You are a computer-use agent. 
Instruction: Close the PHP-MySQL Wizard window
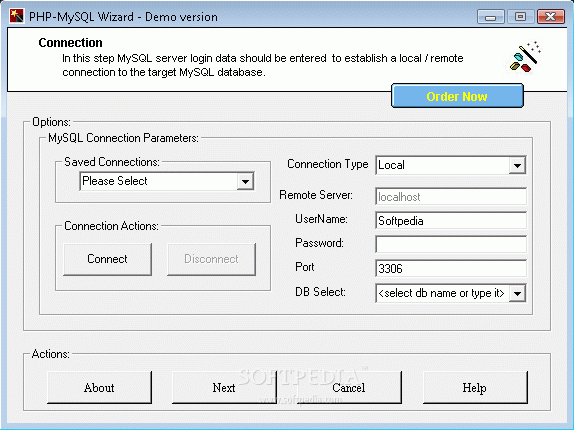pos(551,17)
